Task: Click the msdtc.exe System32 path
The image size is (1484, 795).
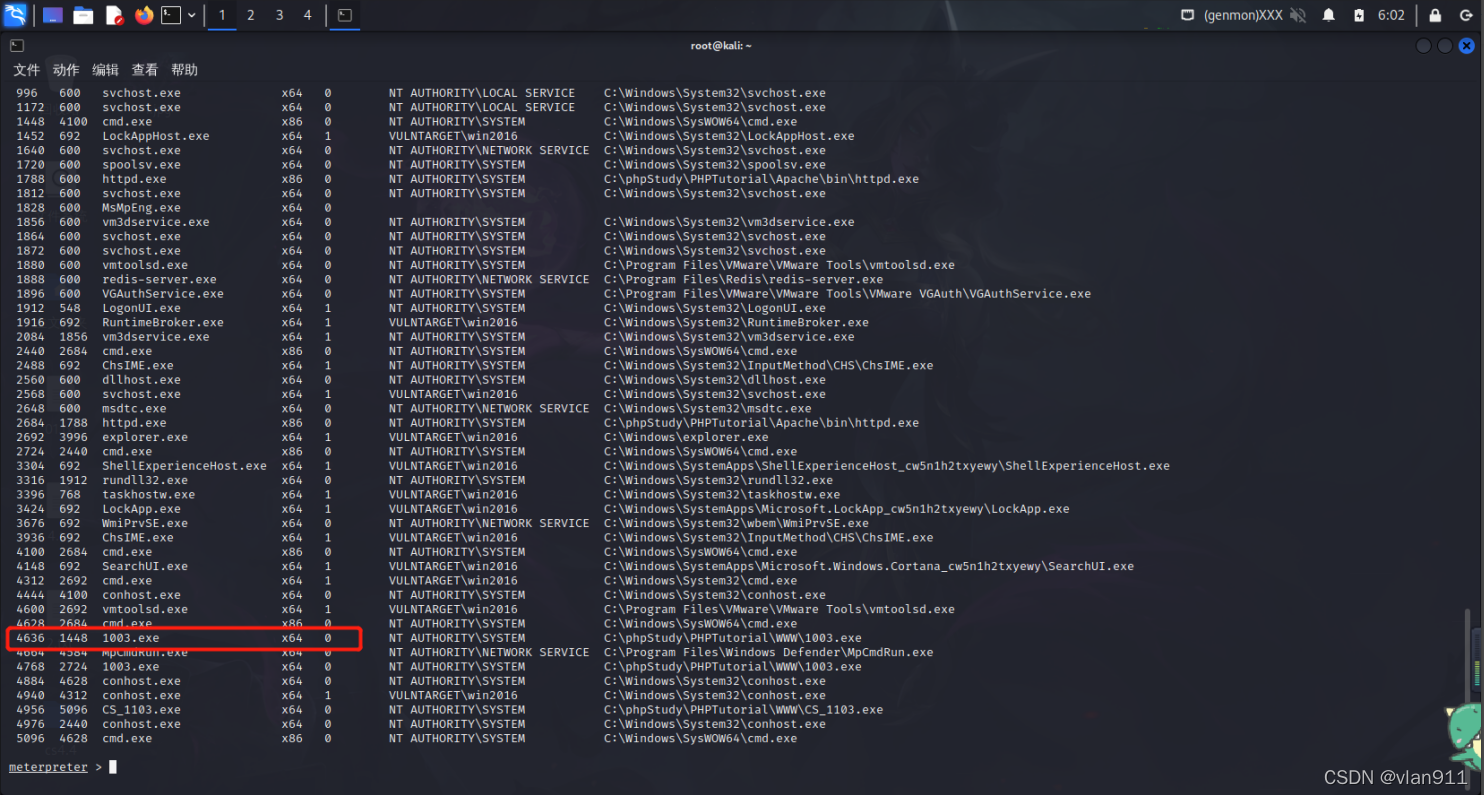Action: coord(707,409)
